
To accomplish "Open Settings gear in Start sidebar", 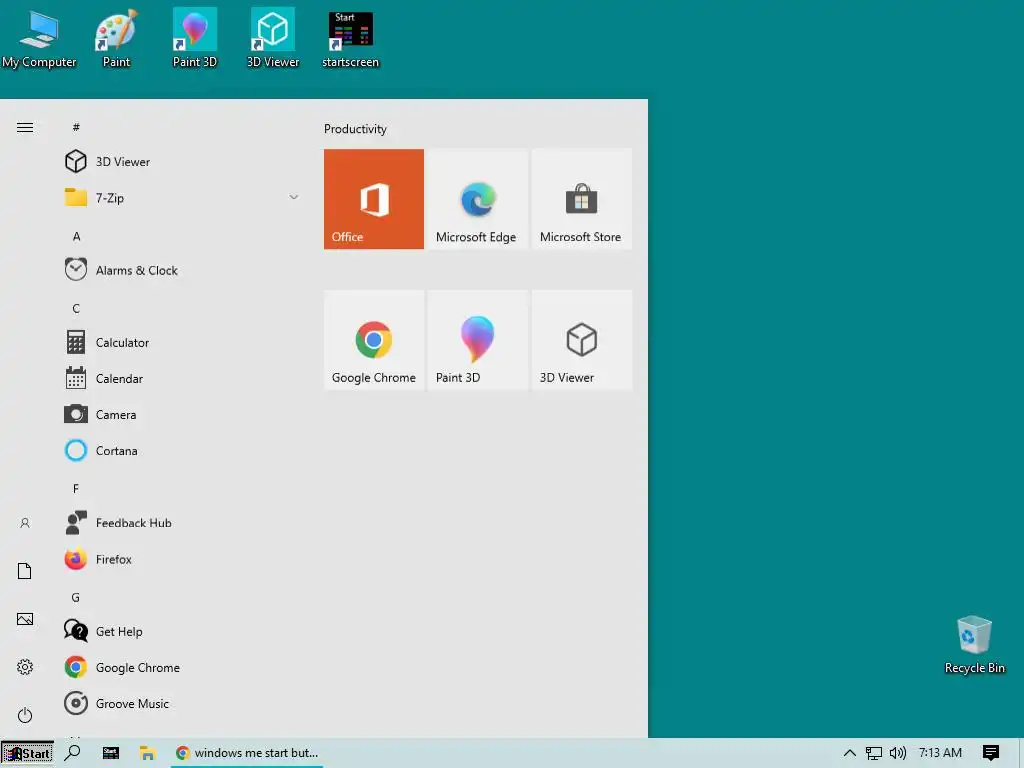I will point(25,667).
